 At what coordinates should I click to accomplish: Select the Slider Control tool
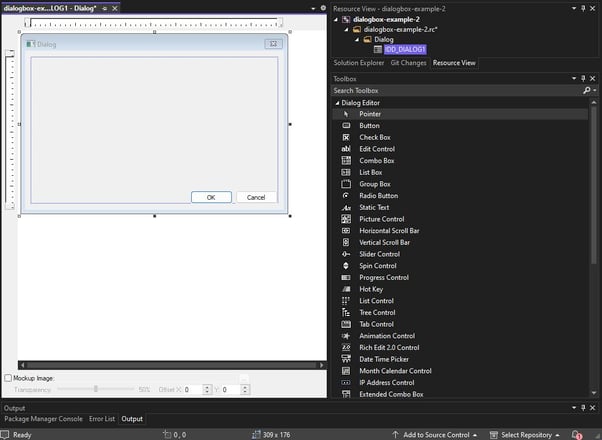(379, 254)
